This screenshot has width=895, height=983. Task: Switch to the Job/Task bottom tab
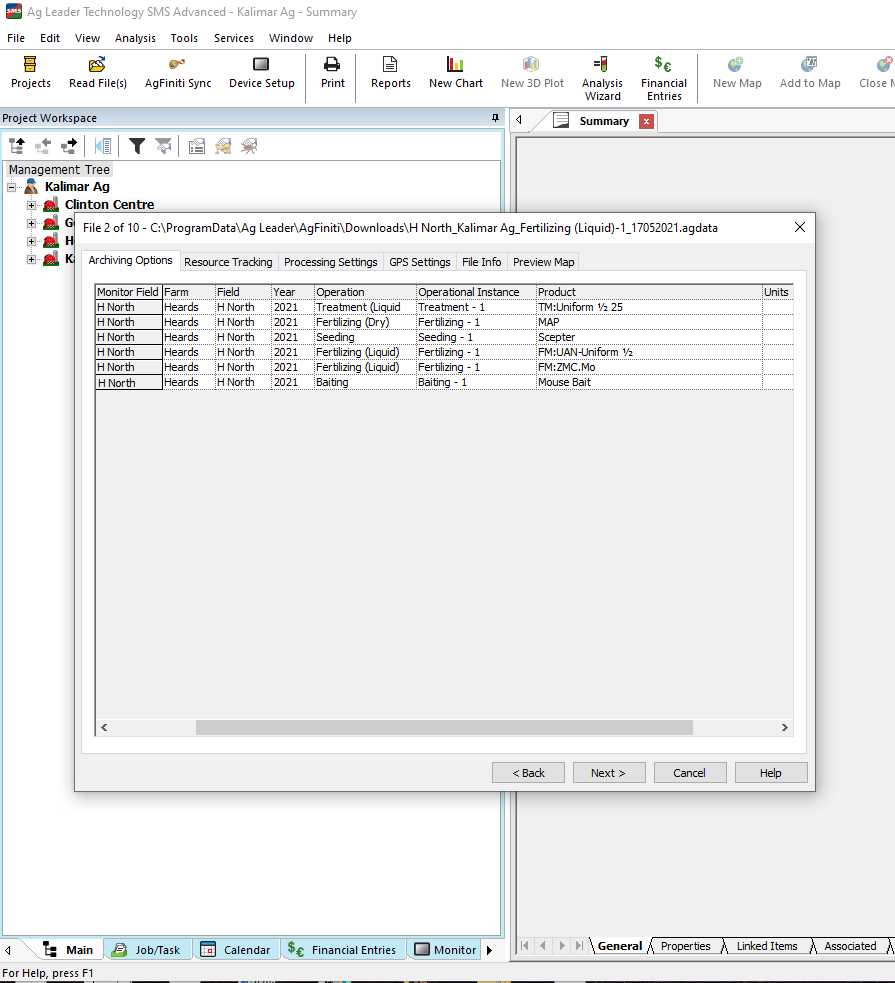click(147, 950)
